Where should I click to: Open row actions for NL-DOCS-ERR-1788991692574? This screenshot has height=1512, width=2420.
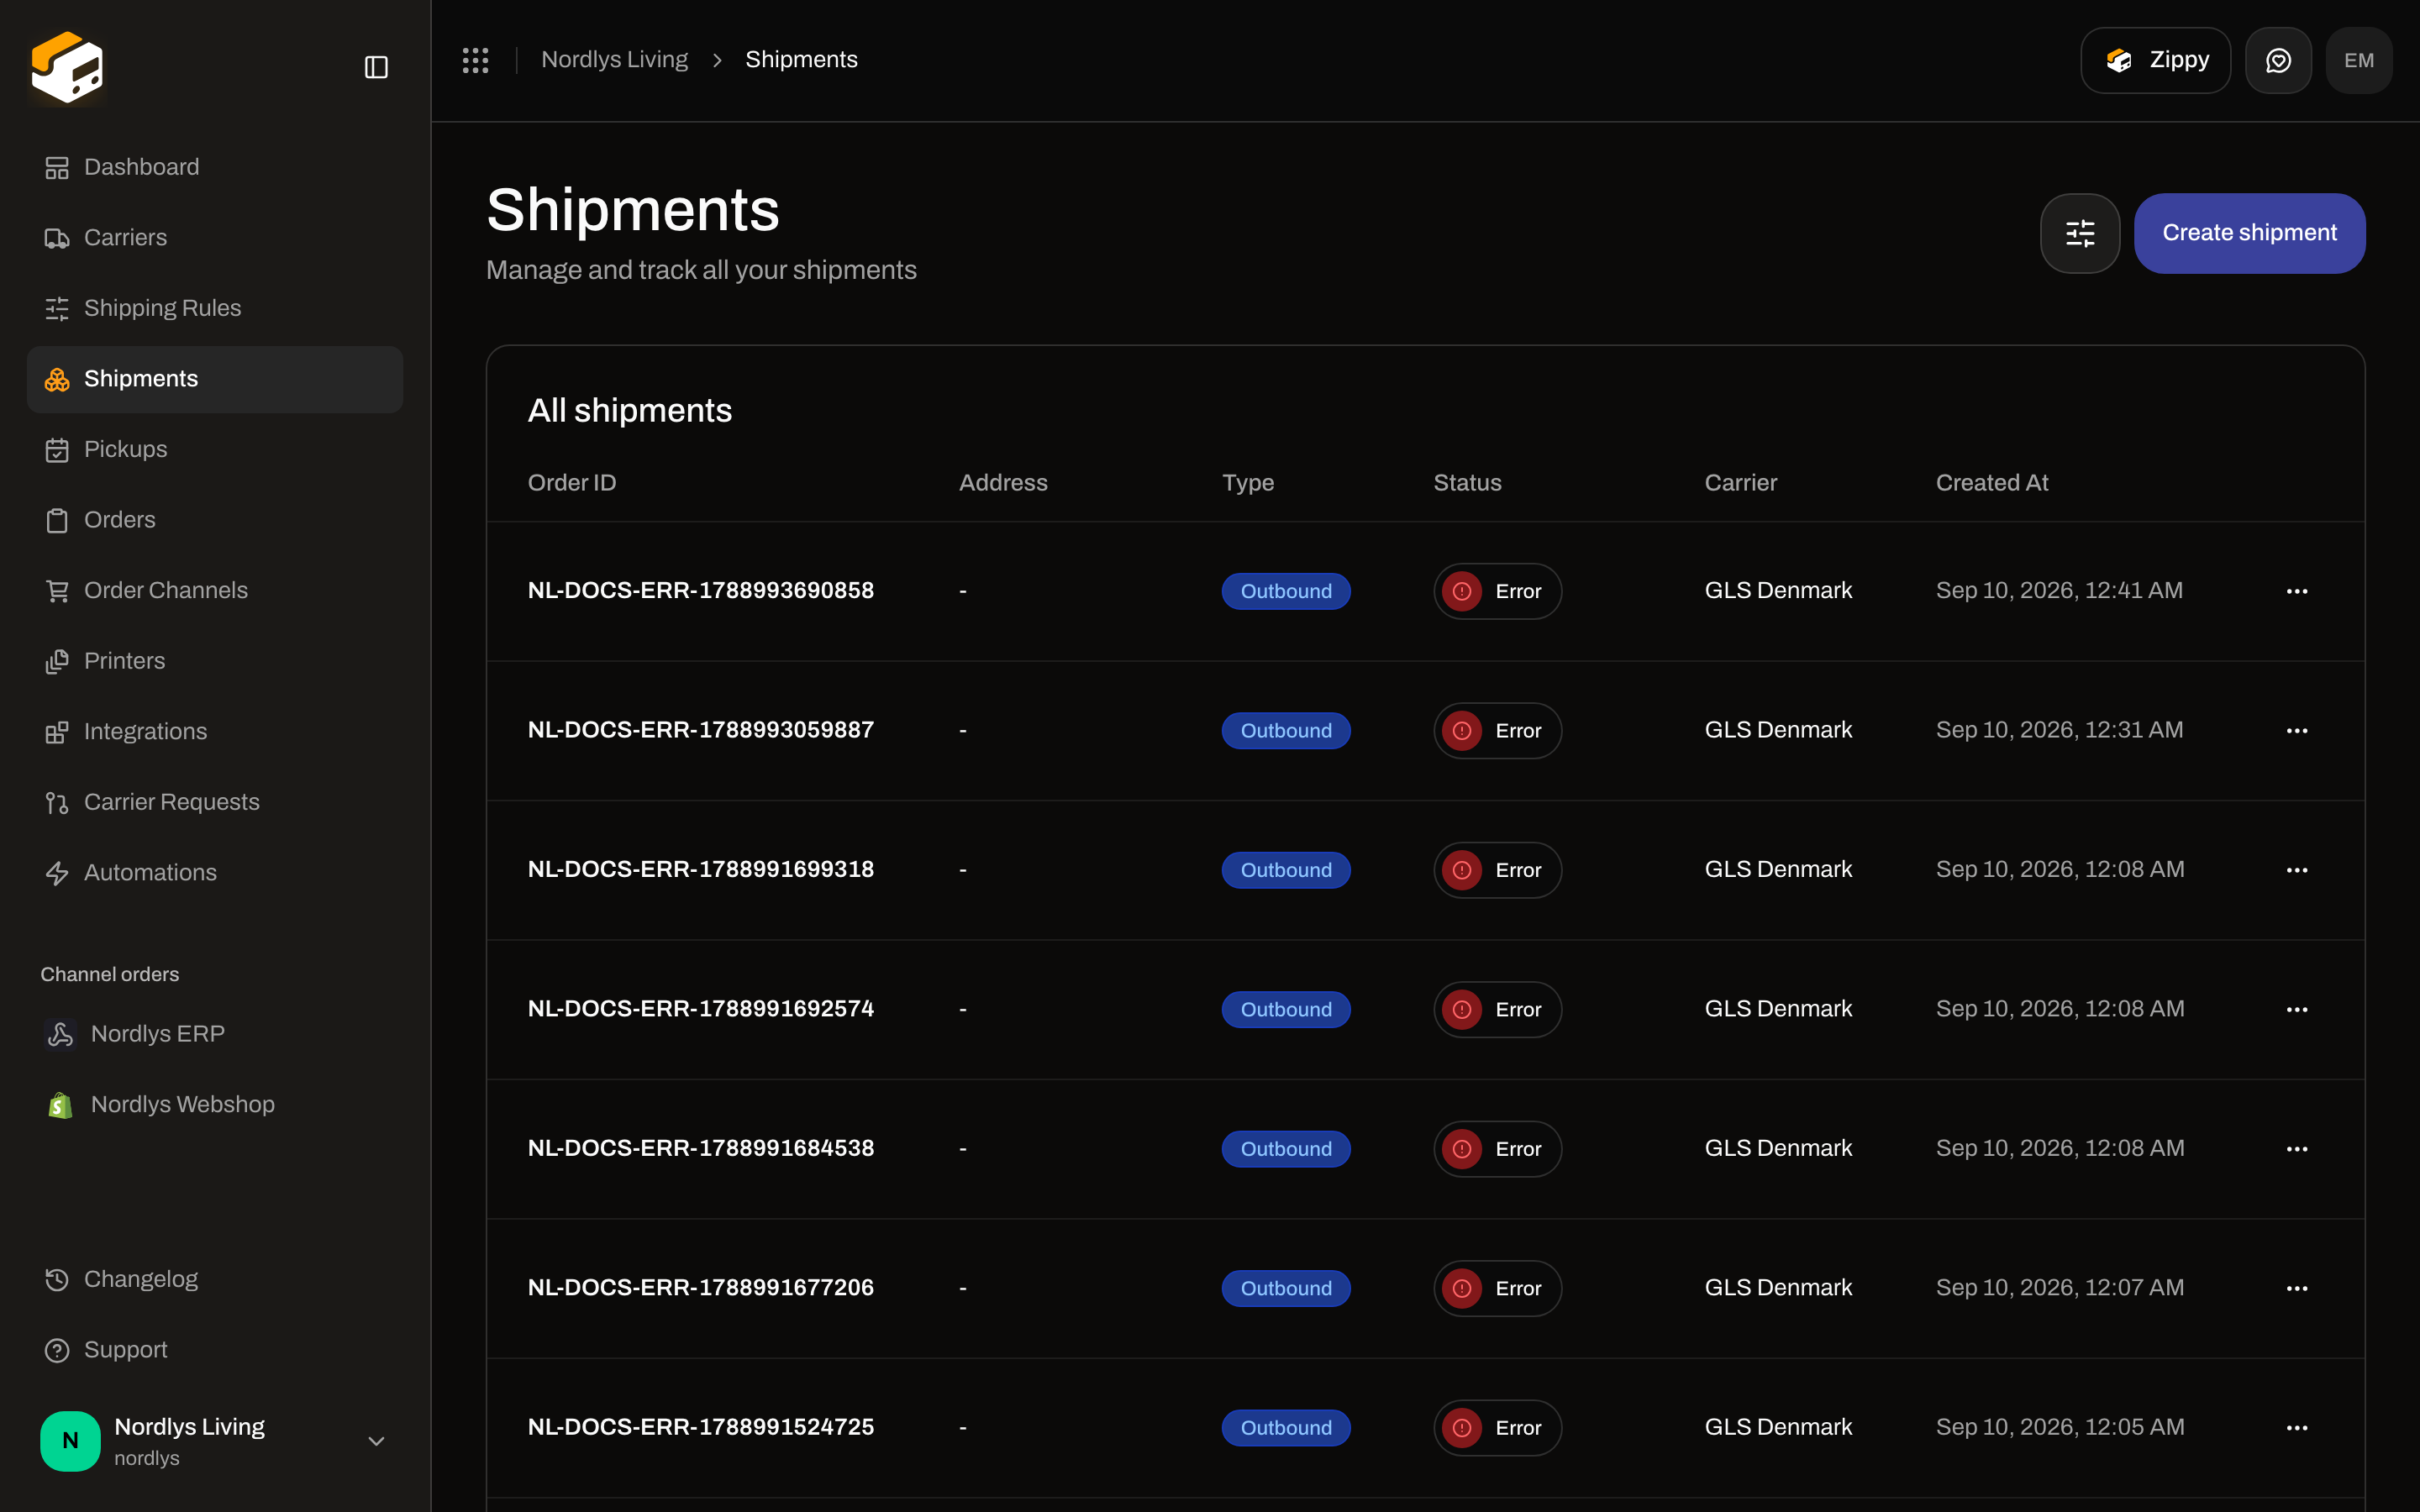[x=2296, y=1010]
